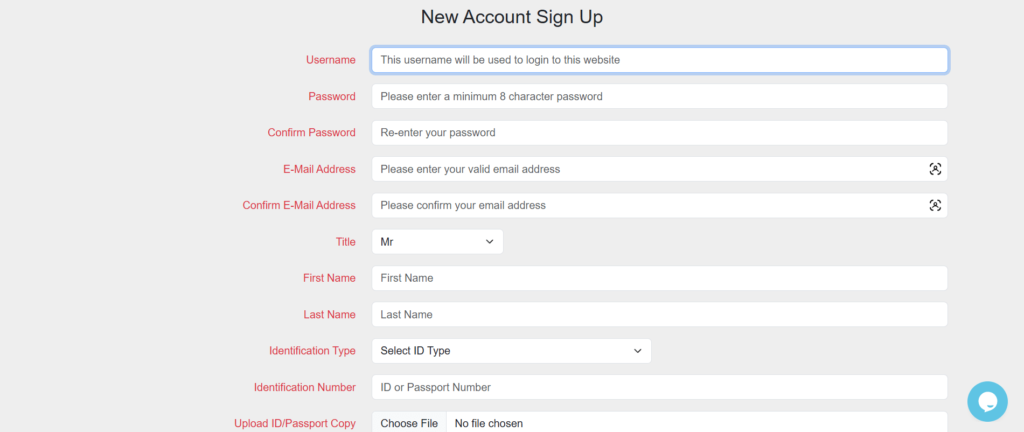Open the chat support bubble icon

(x=987, y=401)
